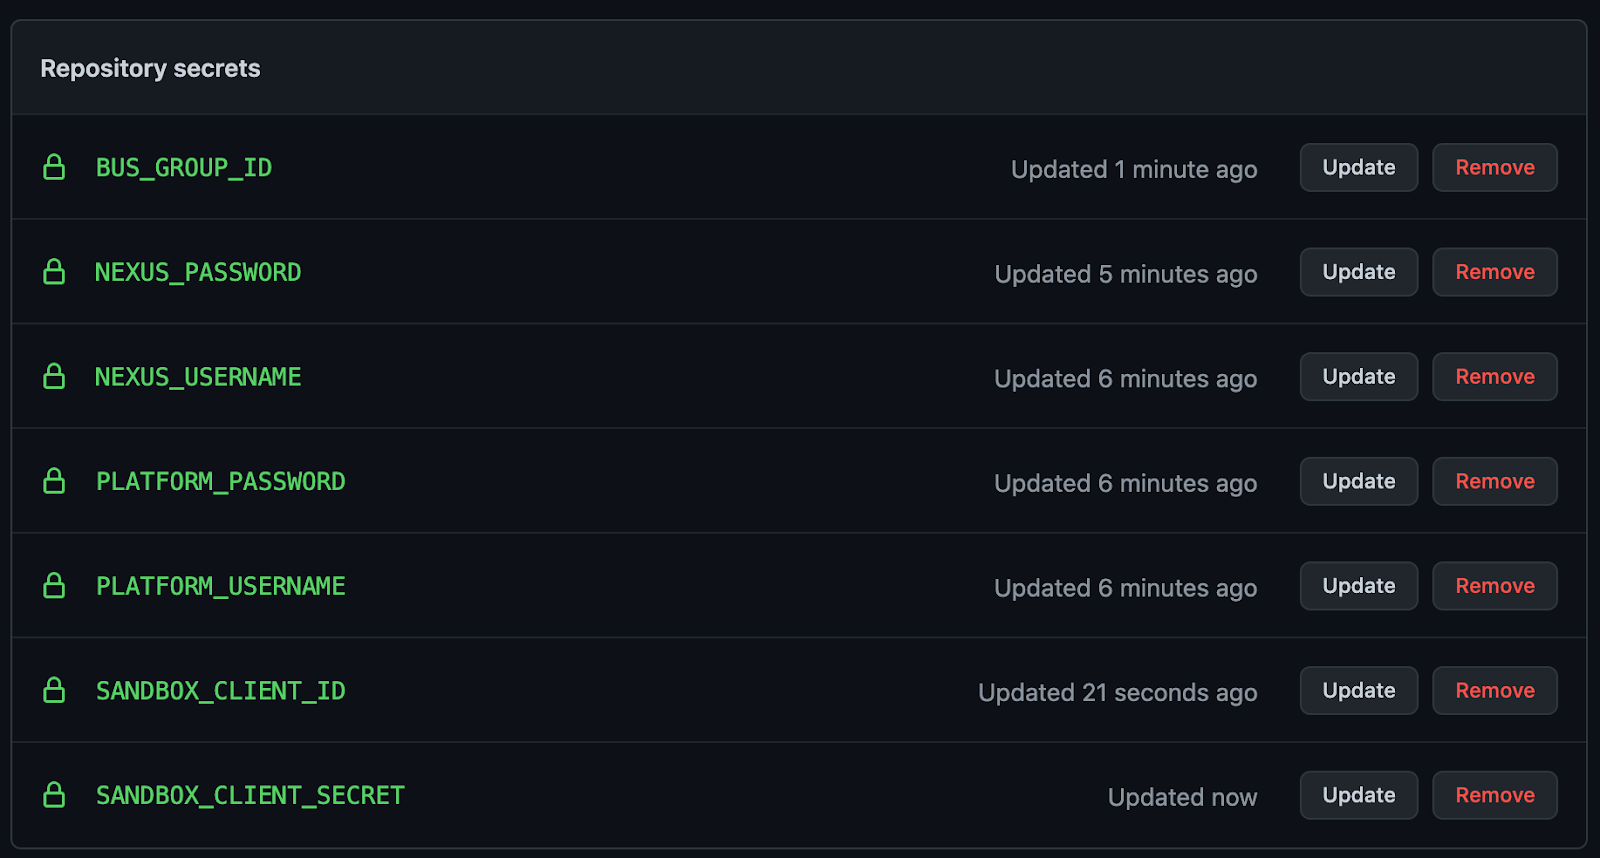1600x858 pixels.
Task: Click the lock icon beside NEXUS_PASSWORD
Action: tap(54, 272)
